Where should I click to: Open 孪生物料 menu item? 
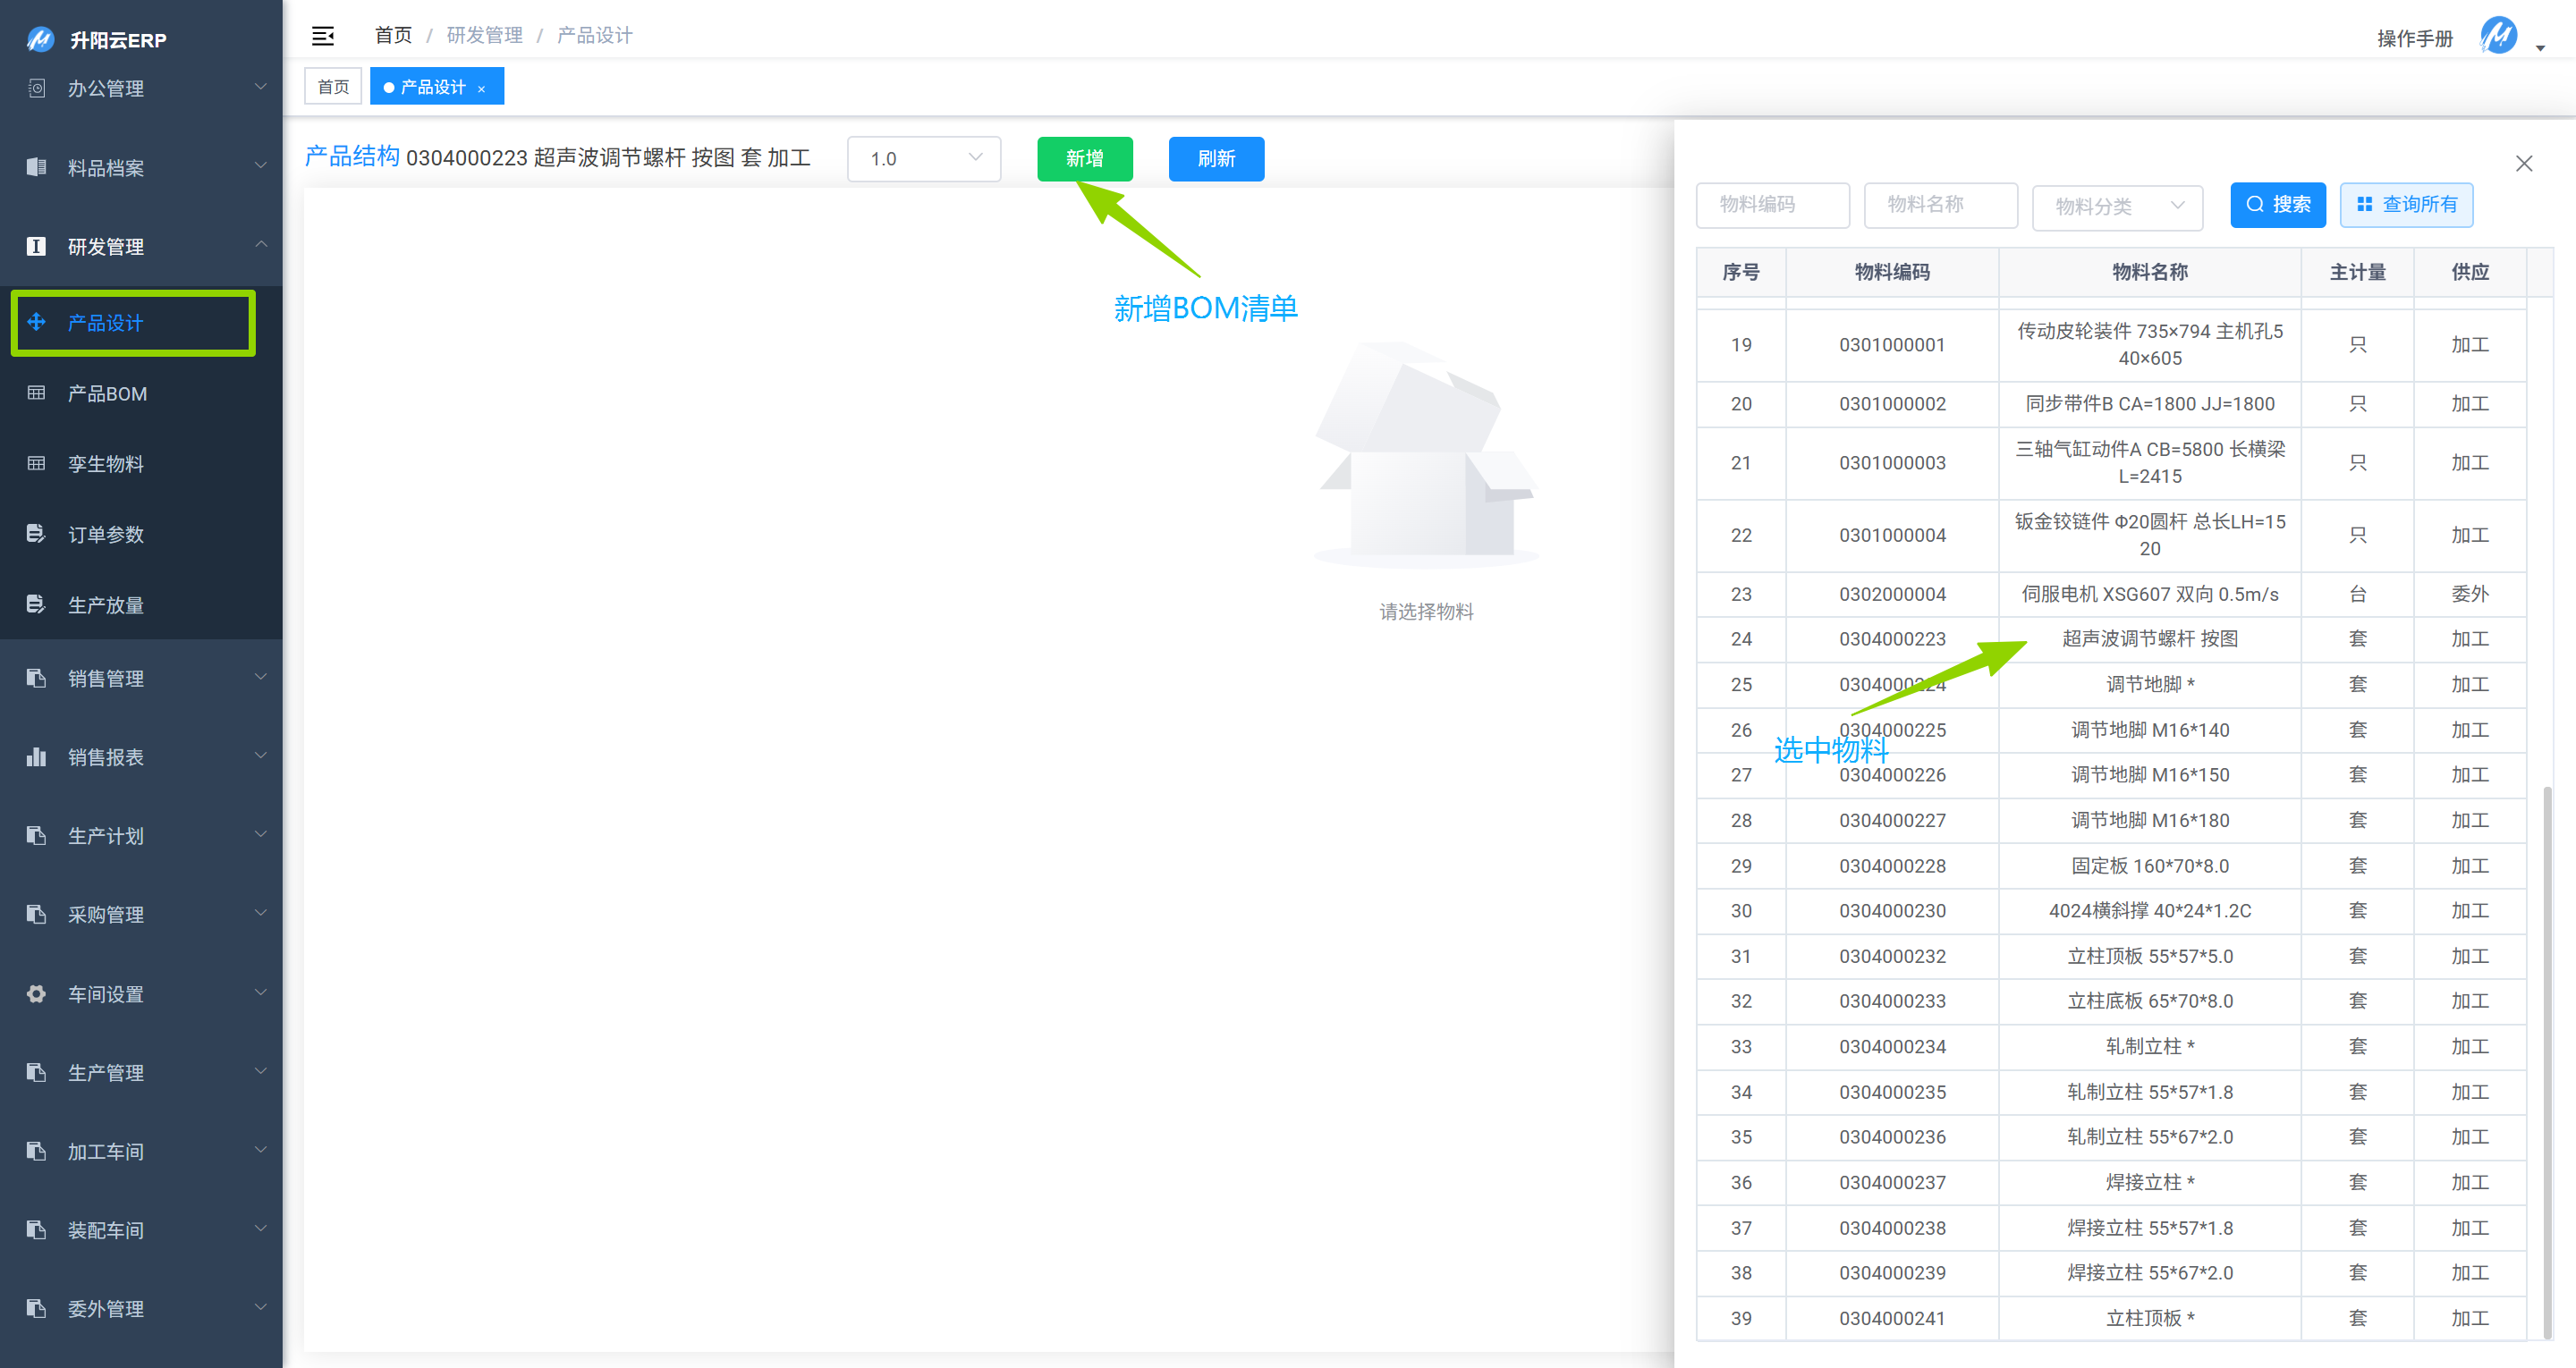[106, 464]
